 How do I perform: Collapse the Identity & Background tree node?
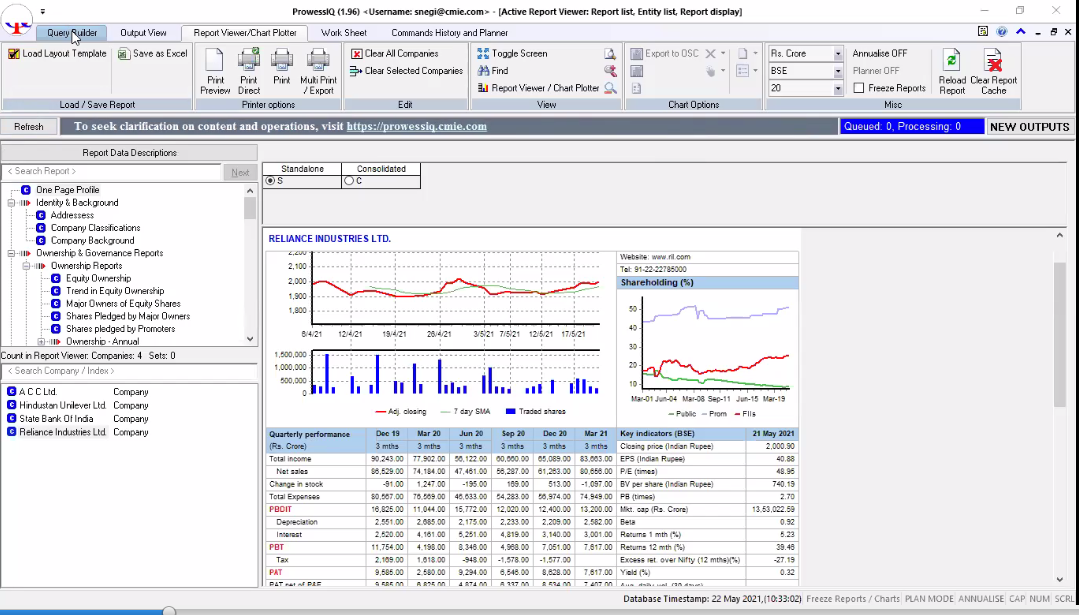12,203
